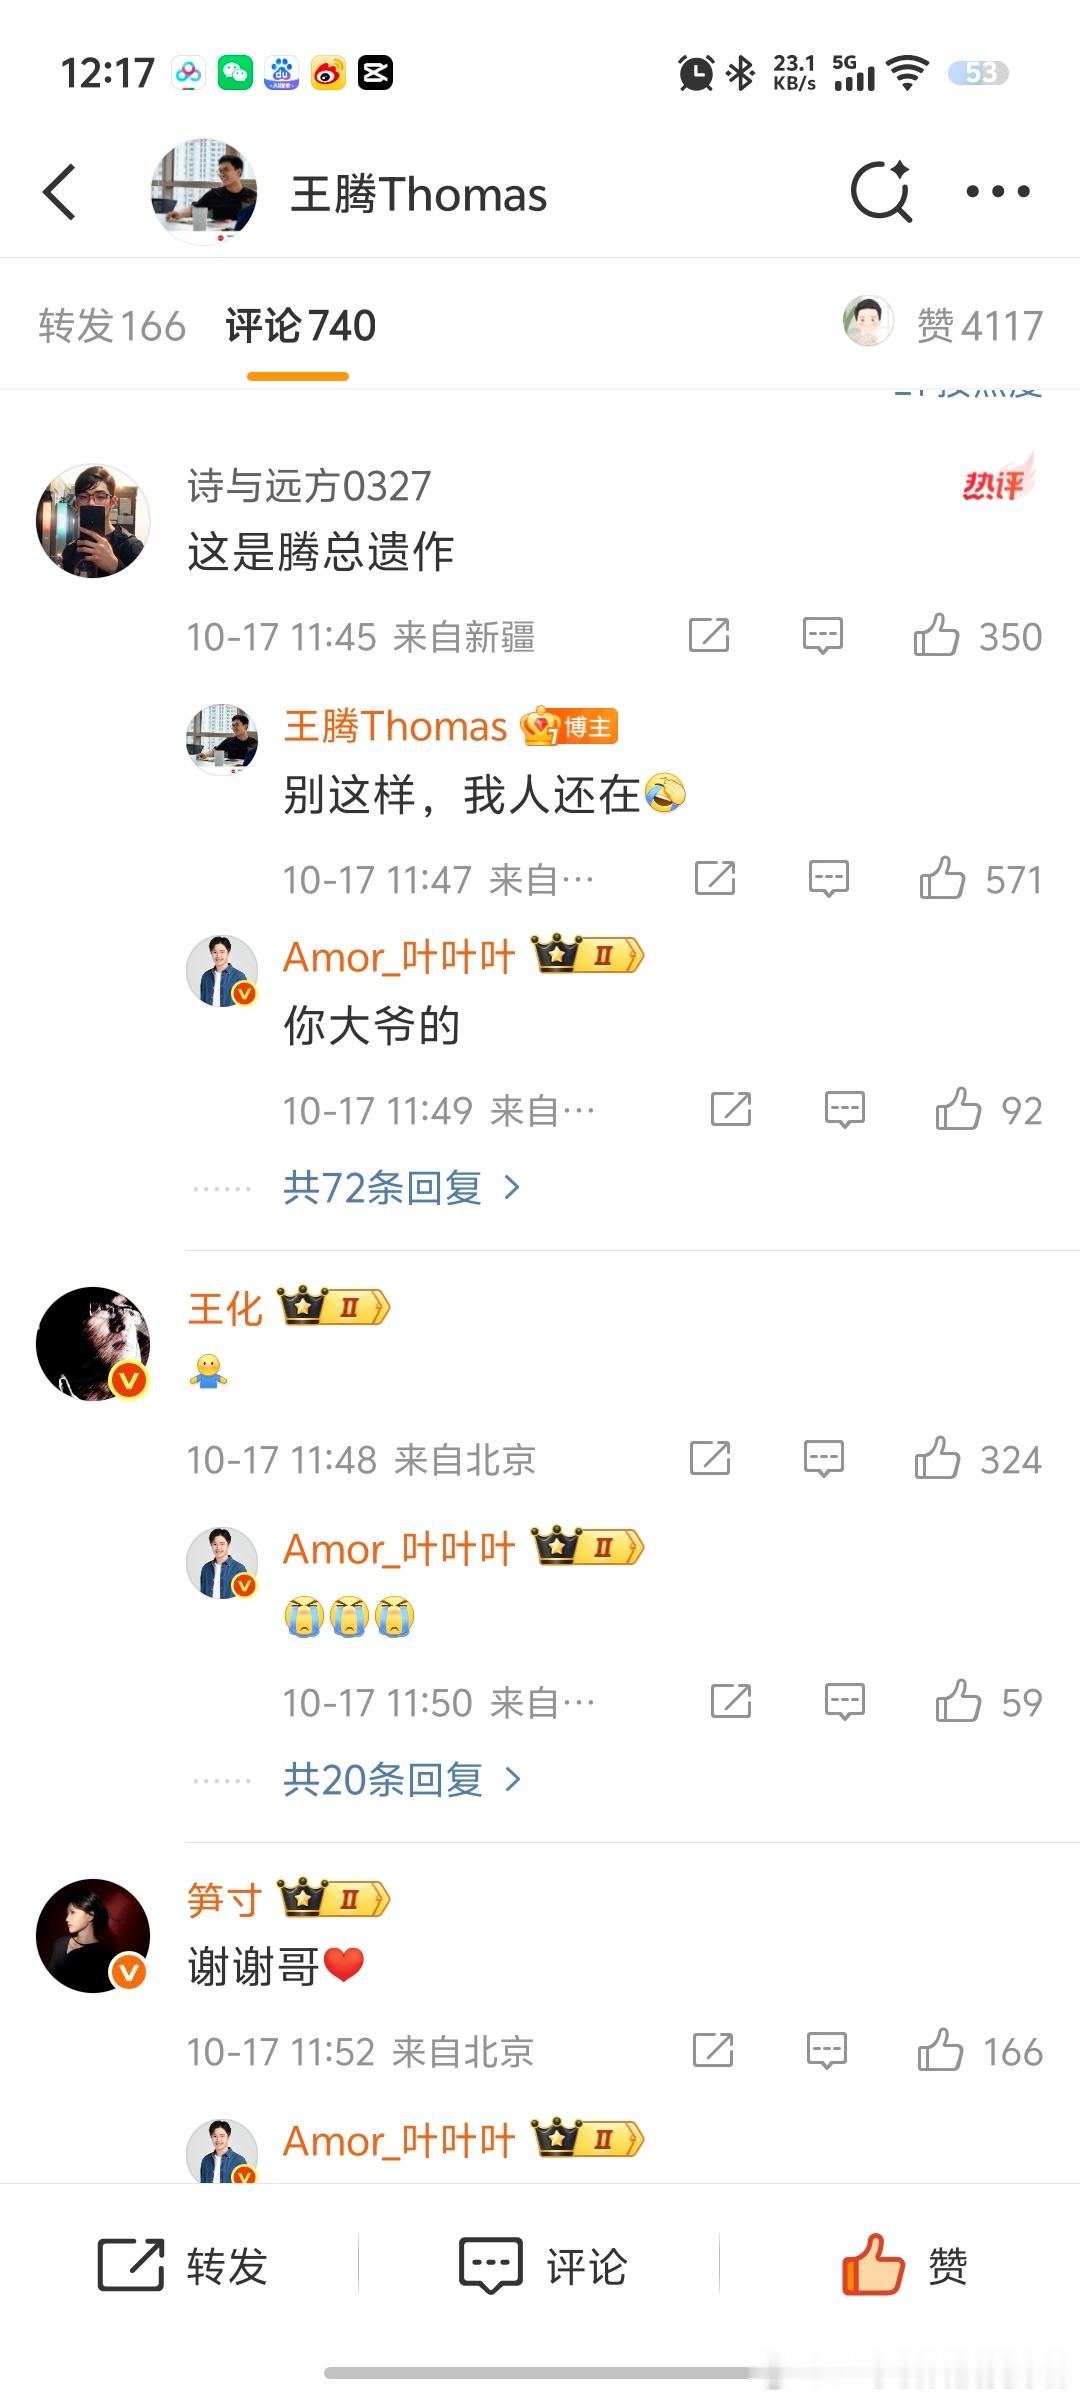
Task: Open 王化's profile avatar
Action: tap(93, 1343)
